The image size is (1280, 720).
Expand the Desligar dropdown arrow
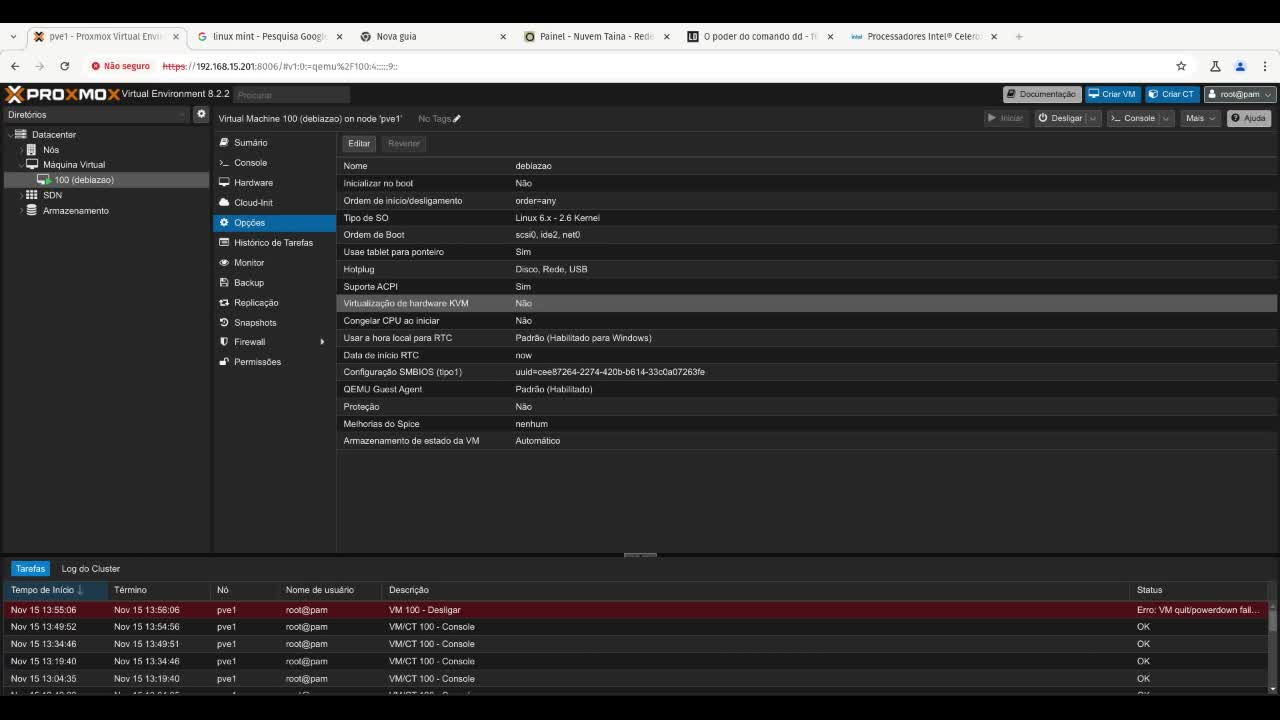point(1092,118)
